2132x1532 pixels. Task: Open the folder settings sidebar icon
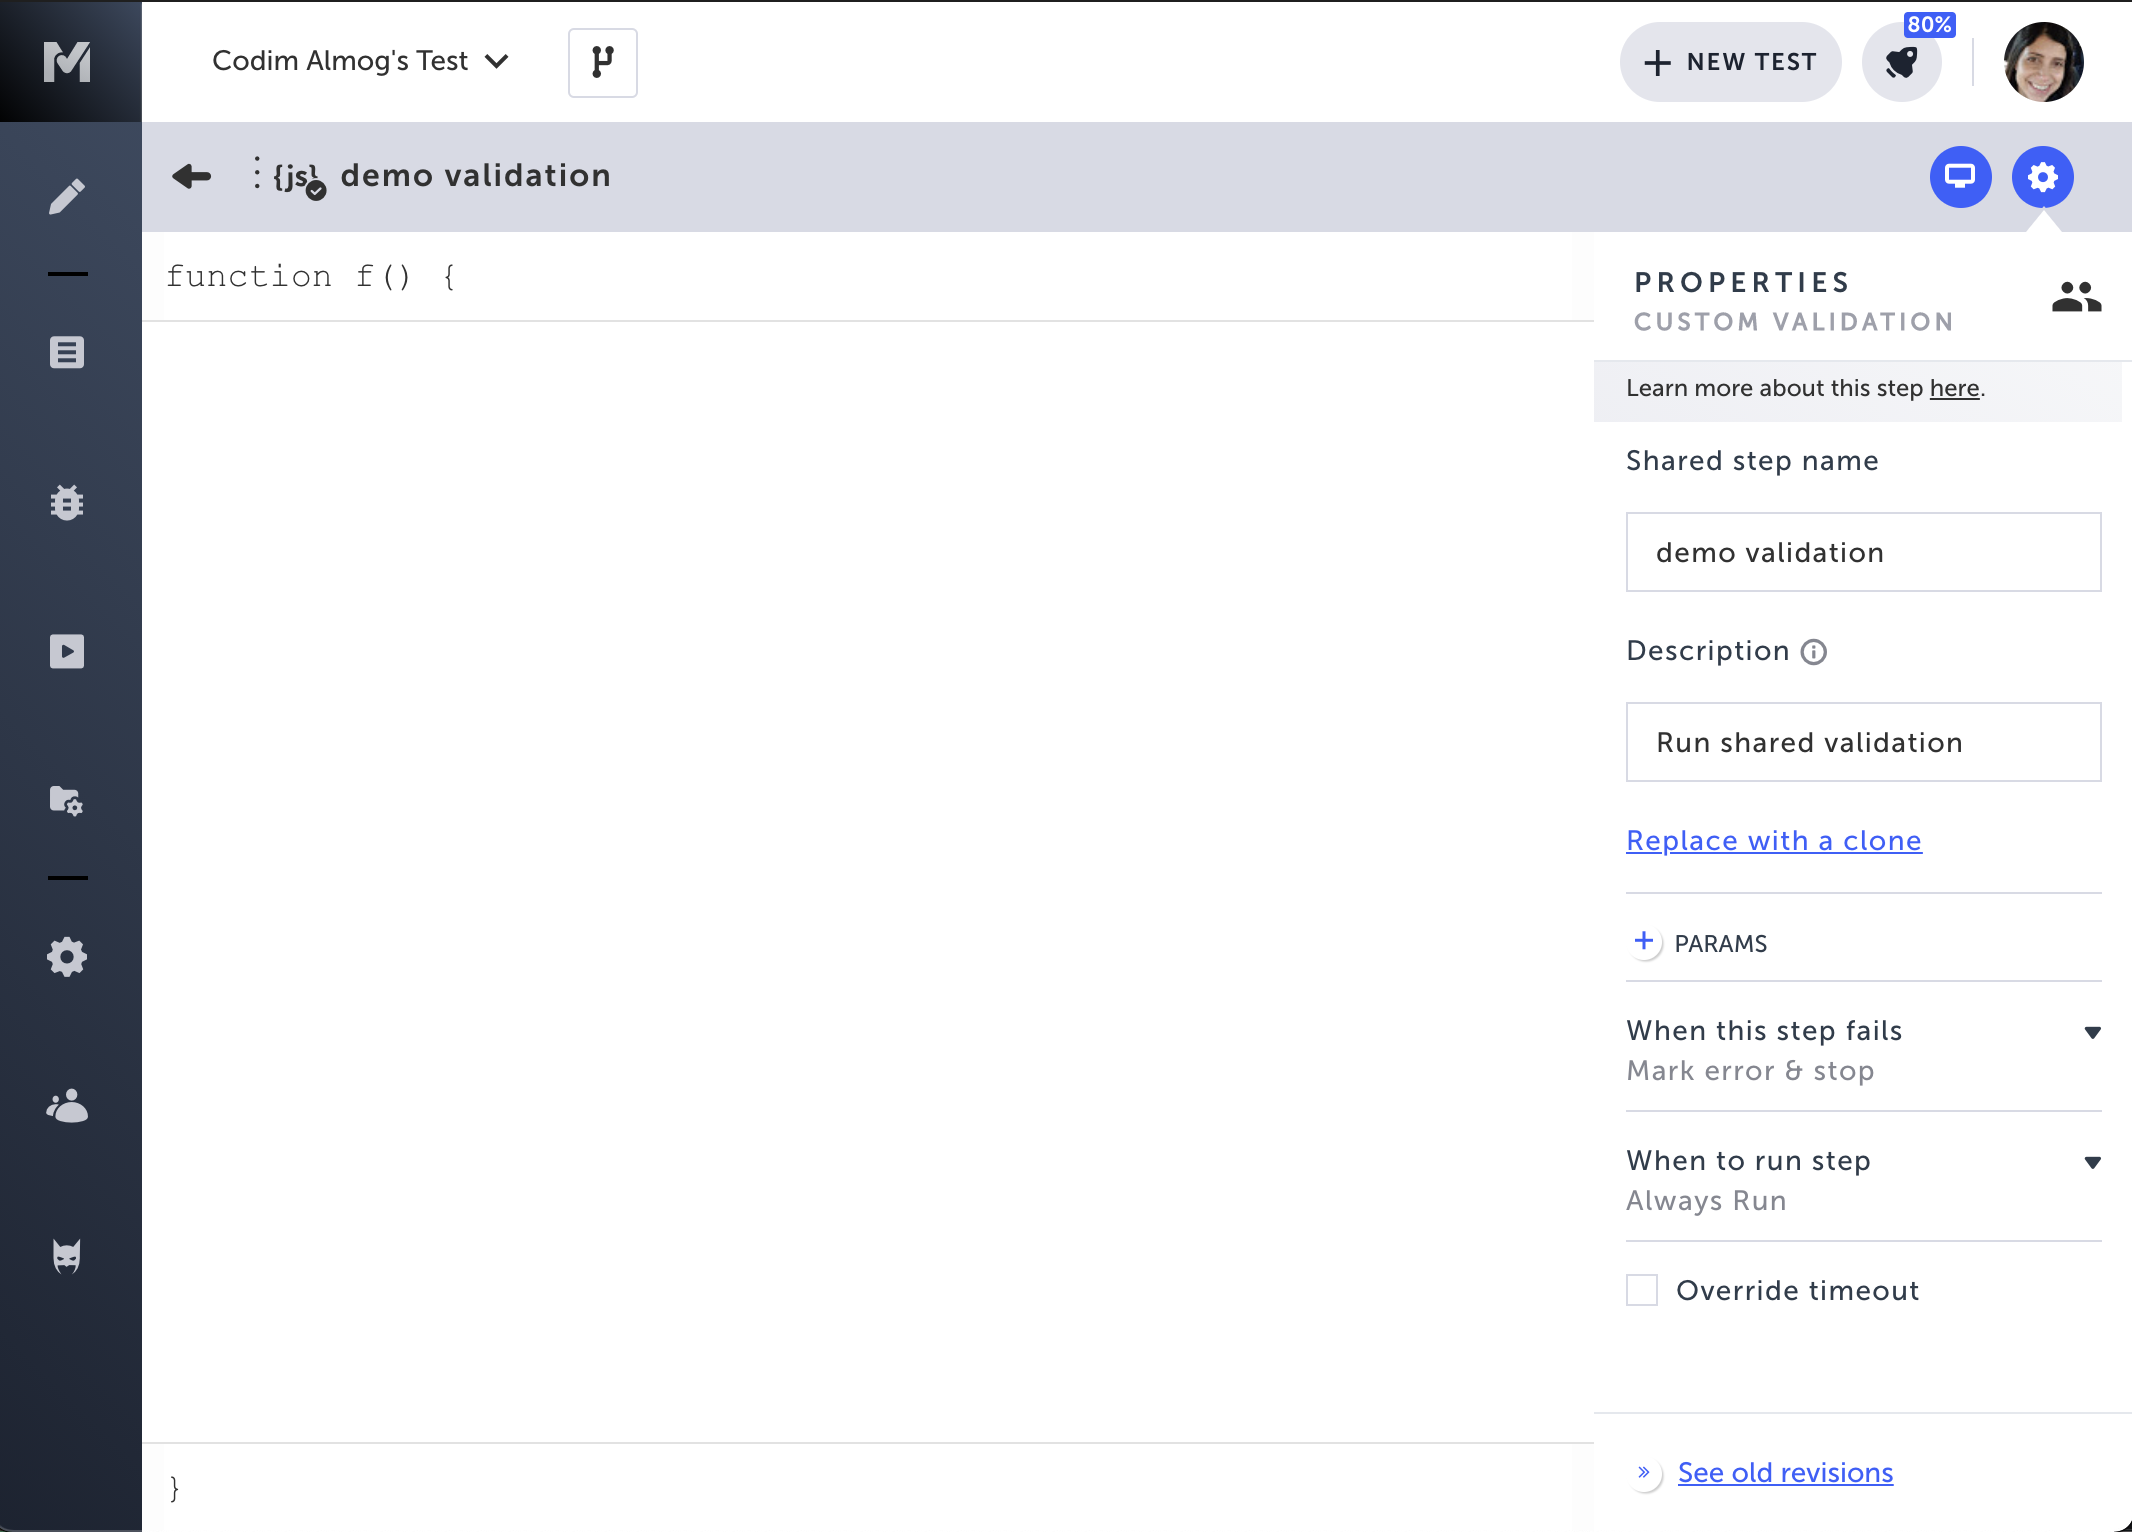tap(67, 801)
